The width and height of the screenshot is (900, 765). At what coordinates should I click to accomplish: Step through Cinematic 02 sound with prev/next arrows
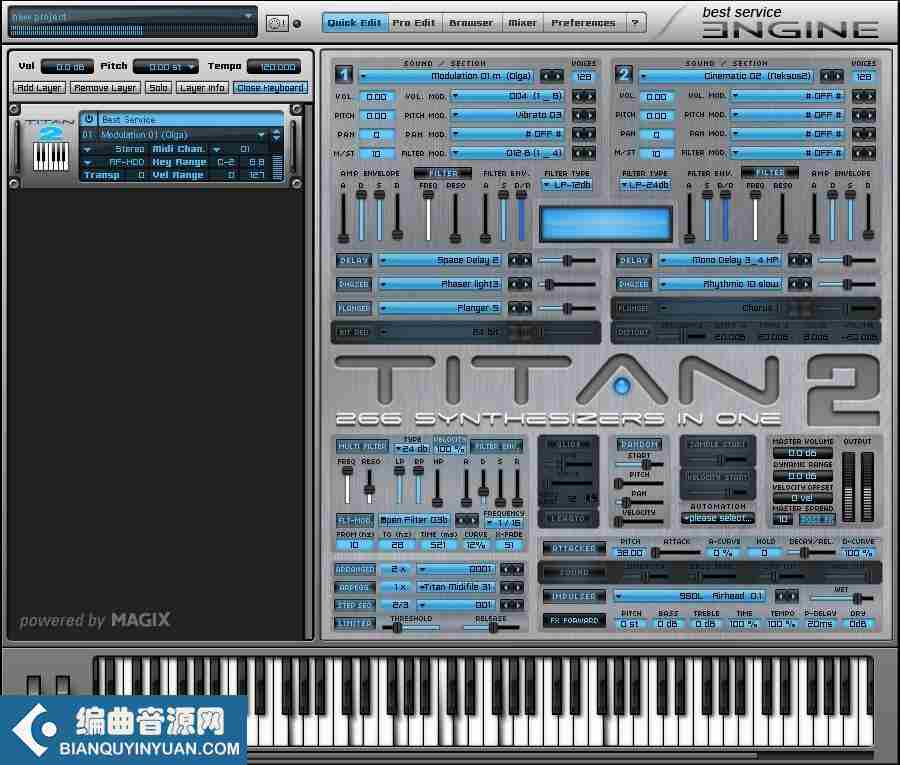(x=832, y=76)
